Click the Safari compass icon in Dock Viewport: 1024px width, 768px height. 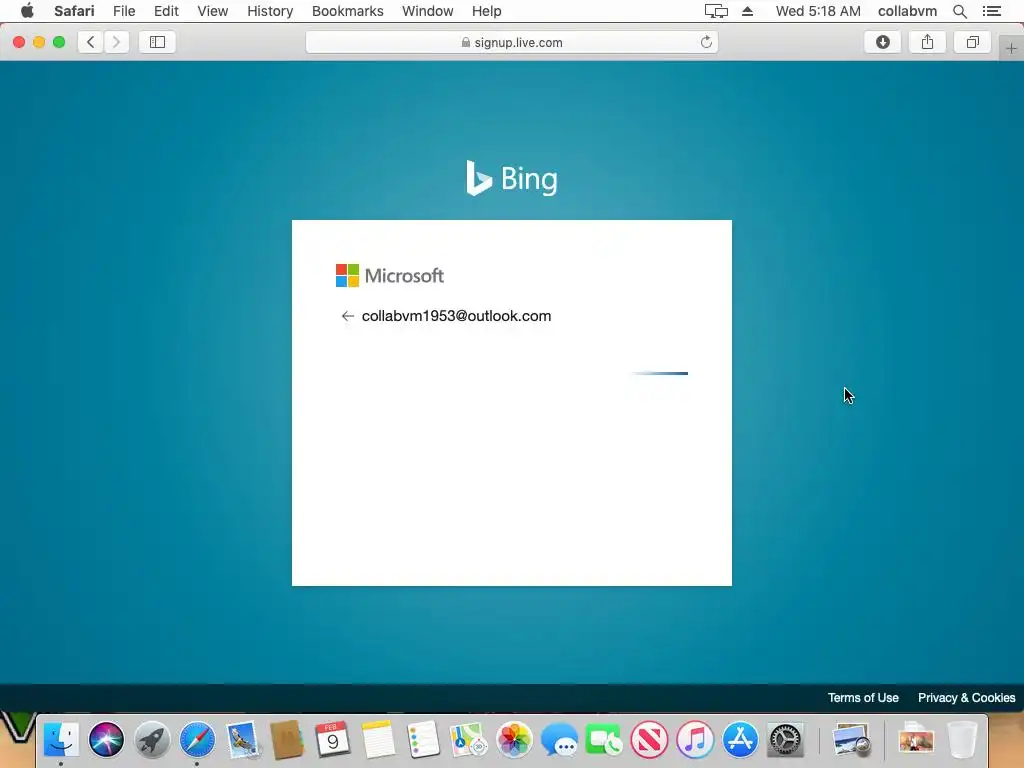coord(197,740)
